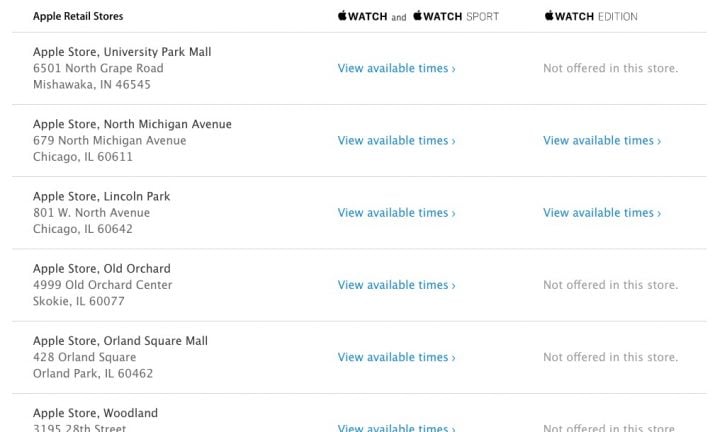Select the Apple Store, North Michigan Avenue name

pyautogui.click(x=132, y=124)
